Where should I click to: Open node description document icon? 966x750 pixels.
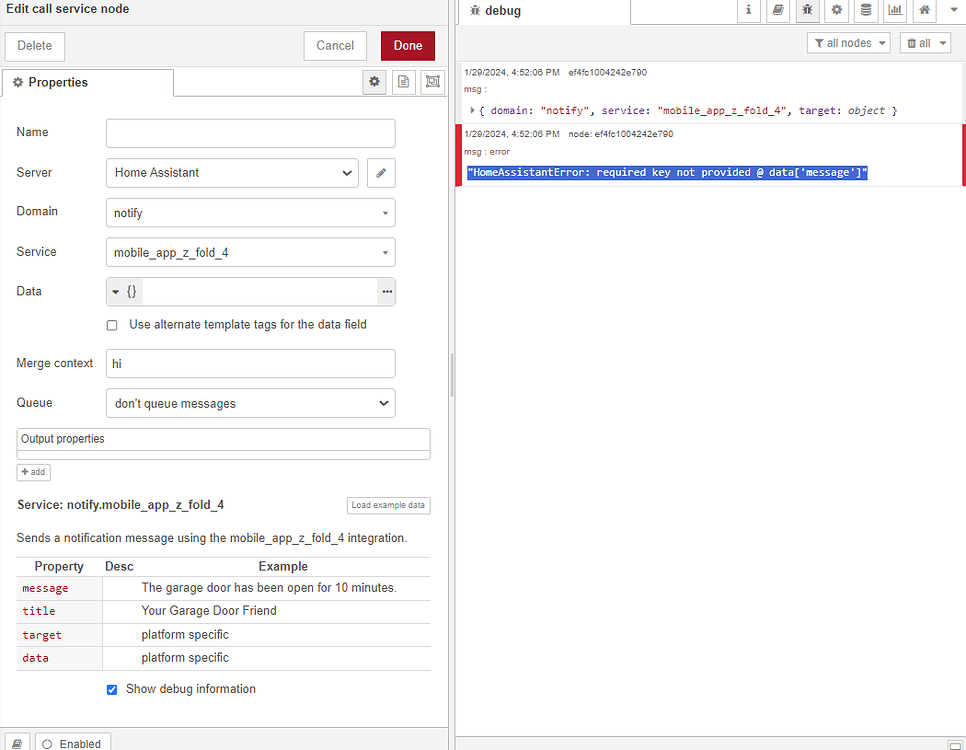[x=404, y=82]
